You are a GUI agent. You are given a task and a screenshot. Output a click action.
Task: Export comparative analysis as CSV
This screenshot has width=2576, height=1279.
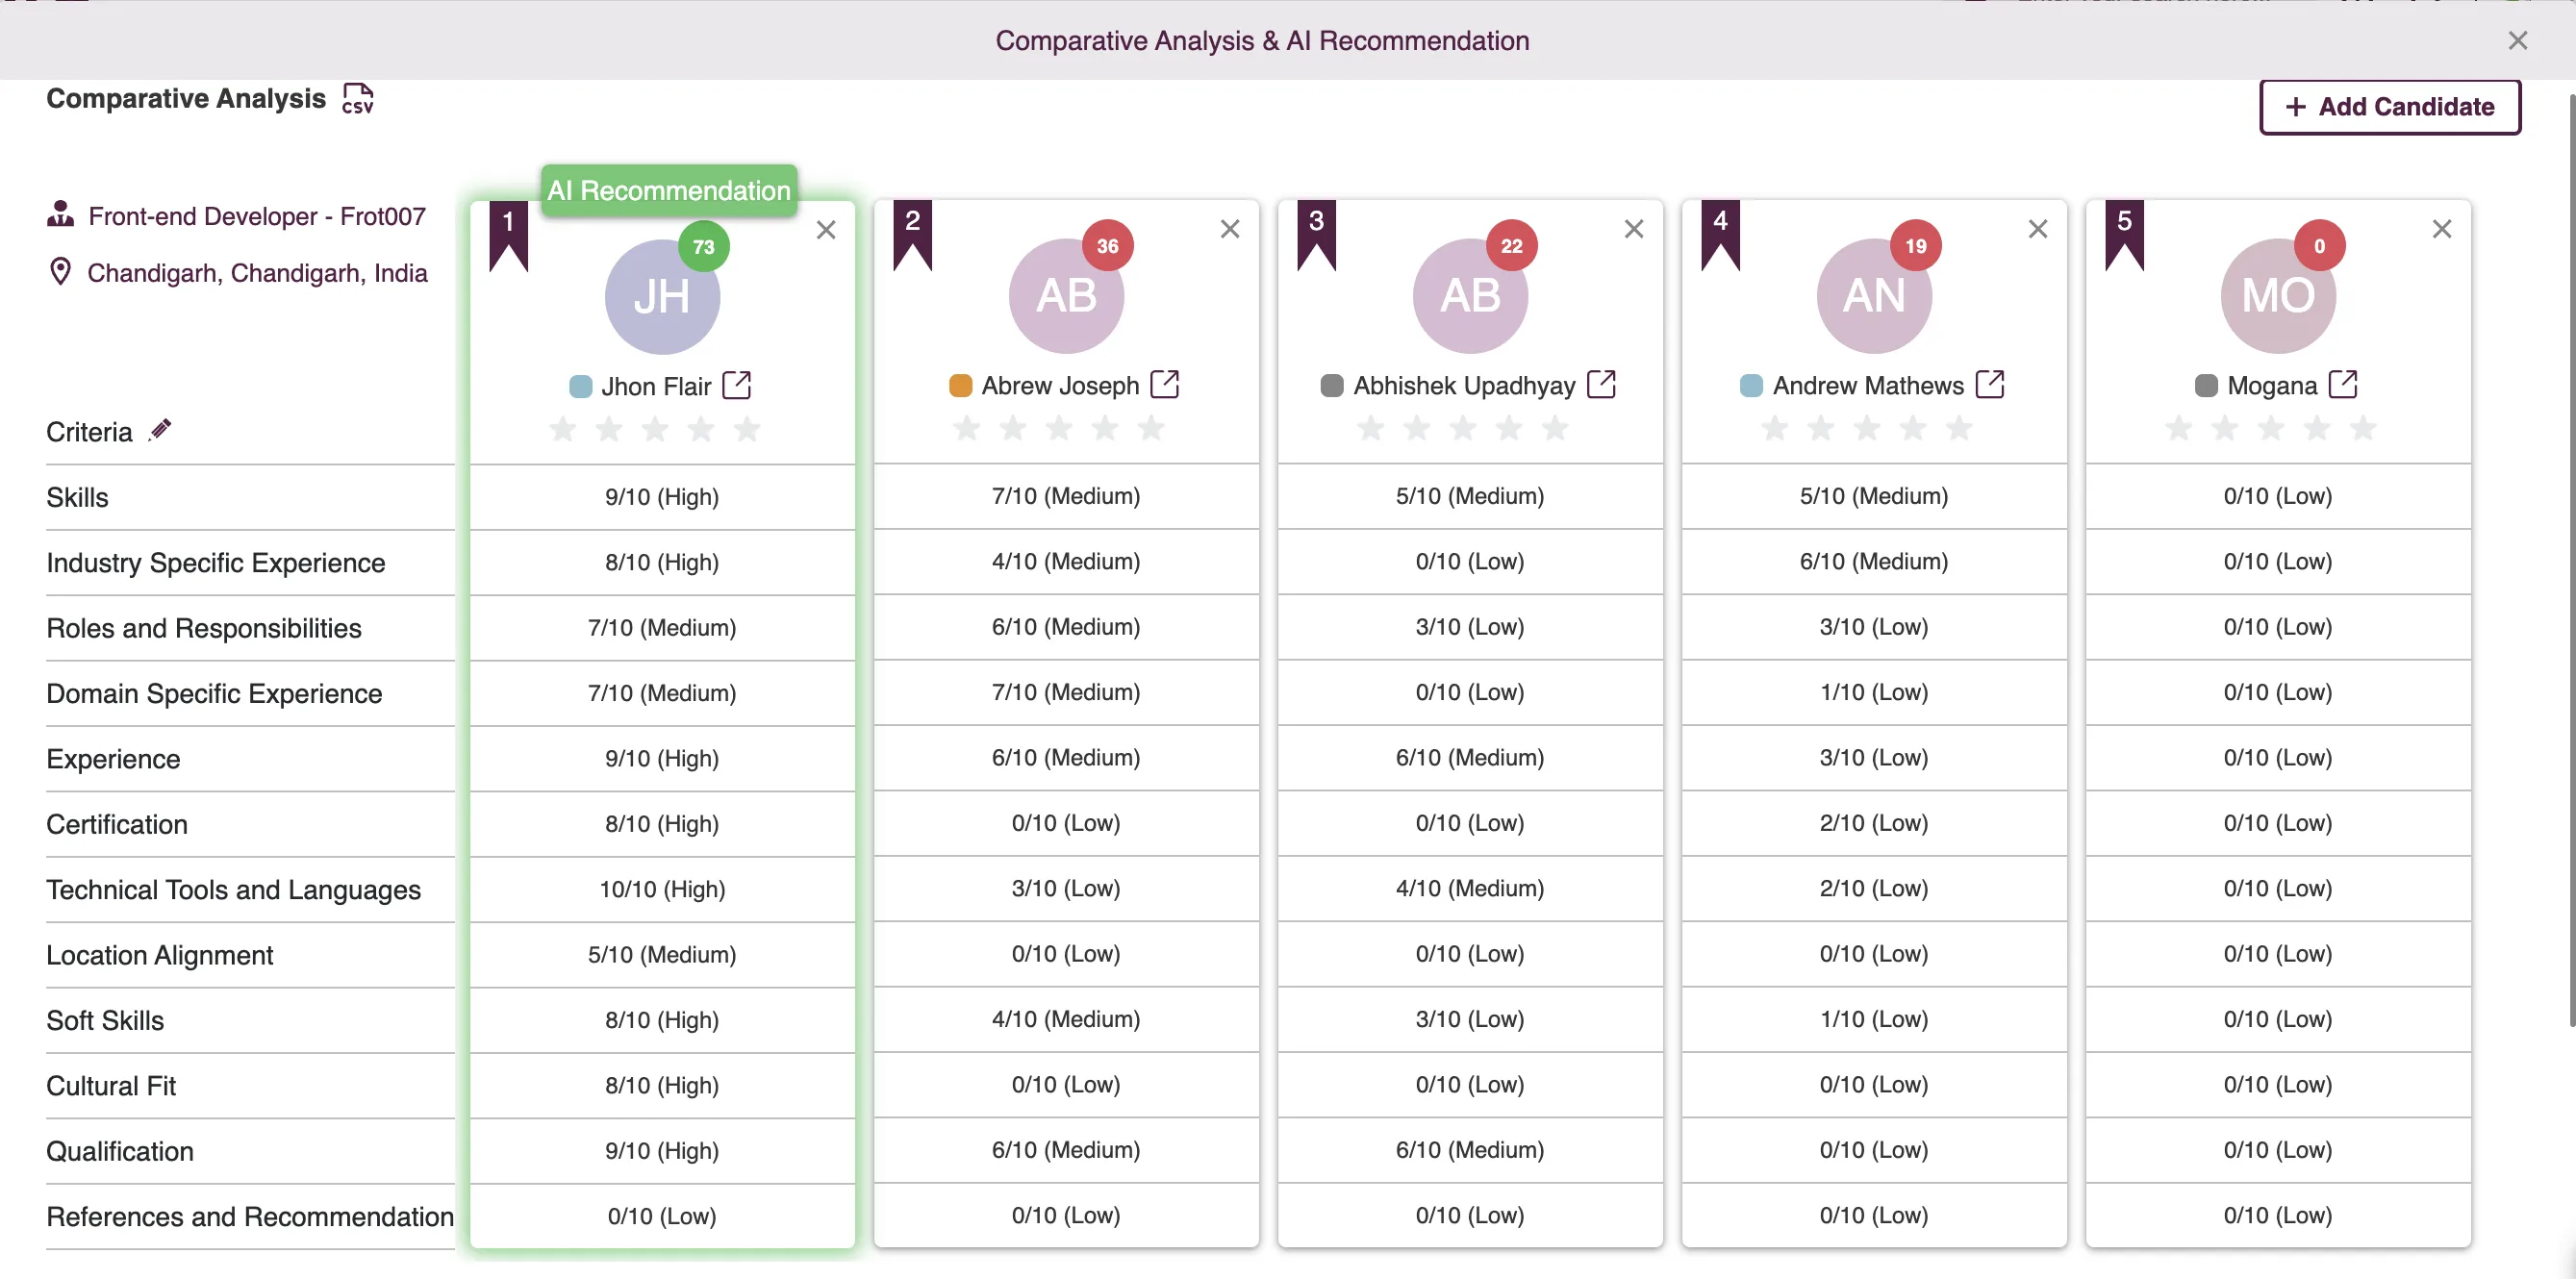(357, 99)
